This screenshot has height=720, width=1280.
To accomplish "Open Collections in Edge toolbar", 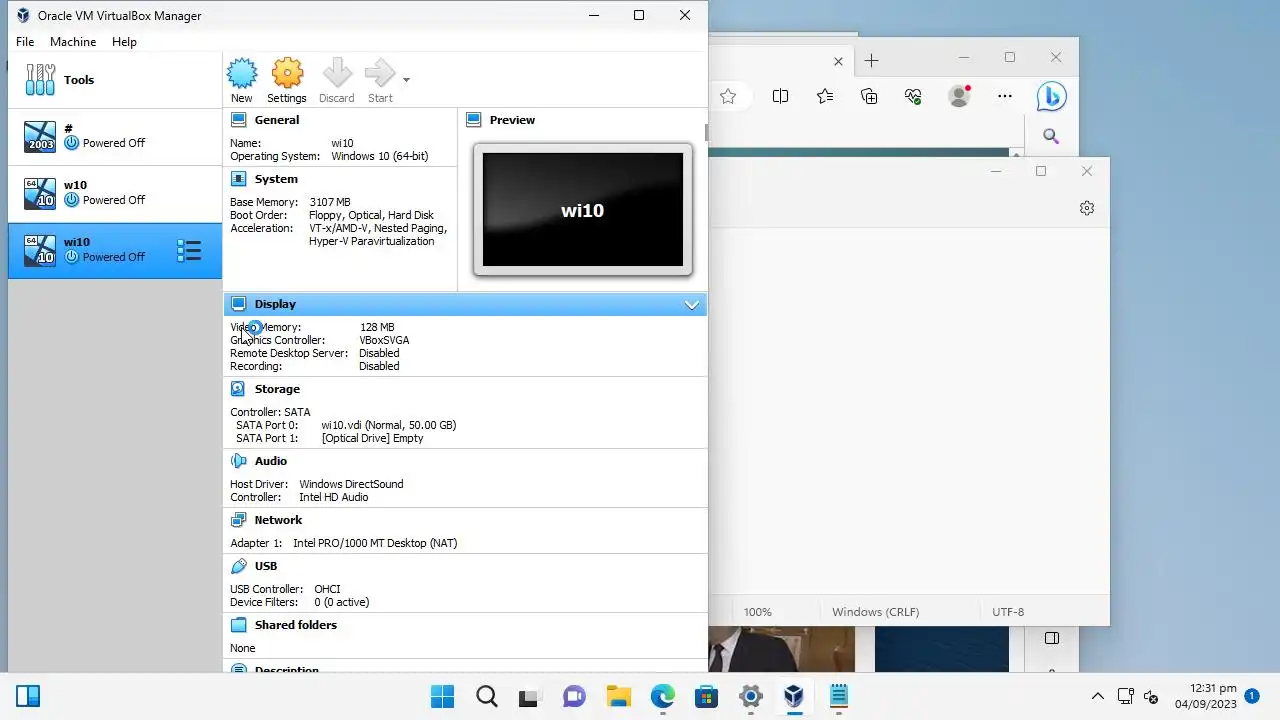I will pos(869,96).
